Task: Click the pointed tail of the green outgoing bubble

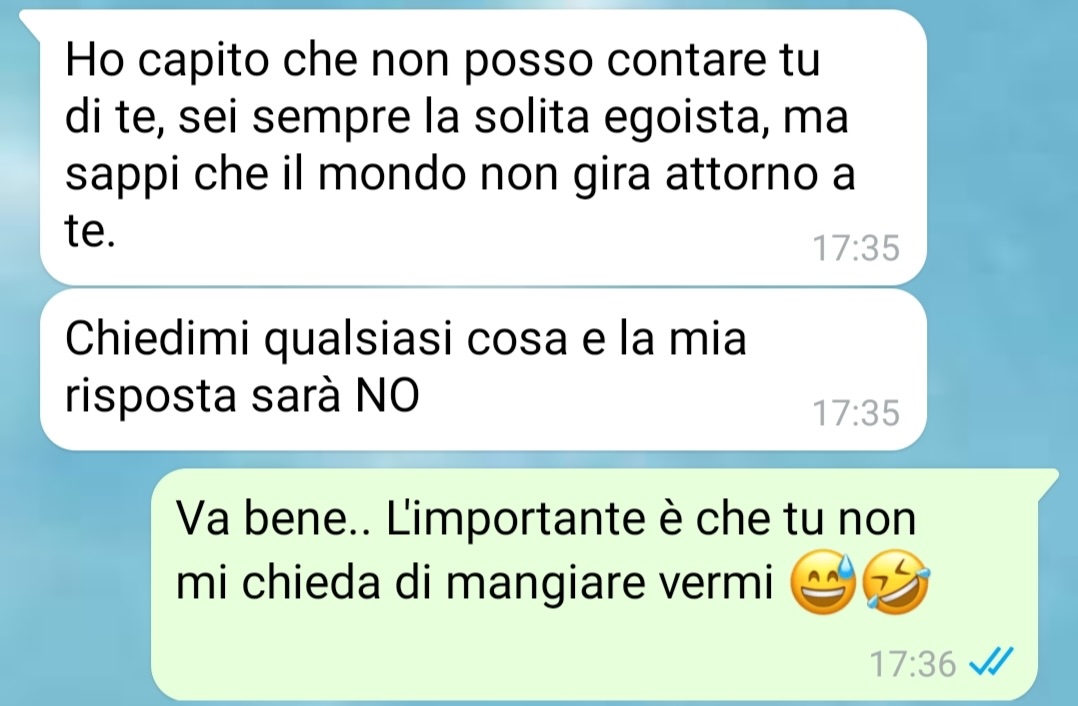Action: (1048, 480)
